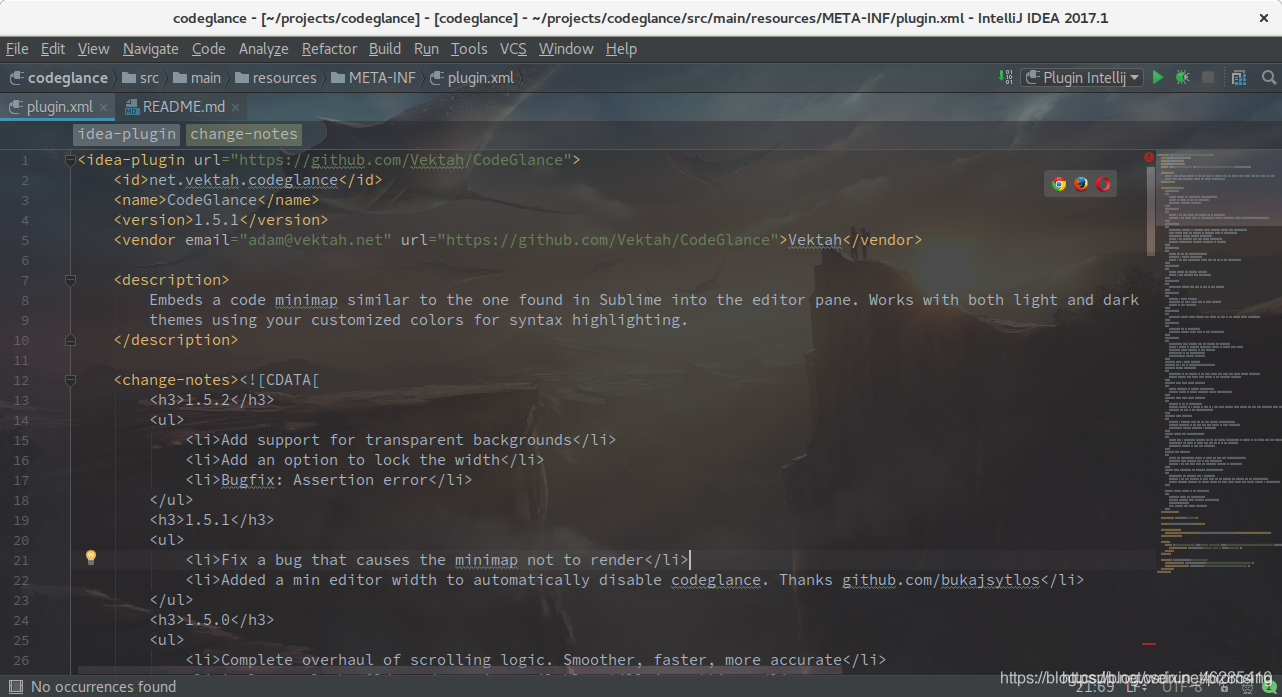Click the red error indicator icon
The height and width of the screenshot is (697, 1282).
coord(1149,157)
